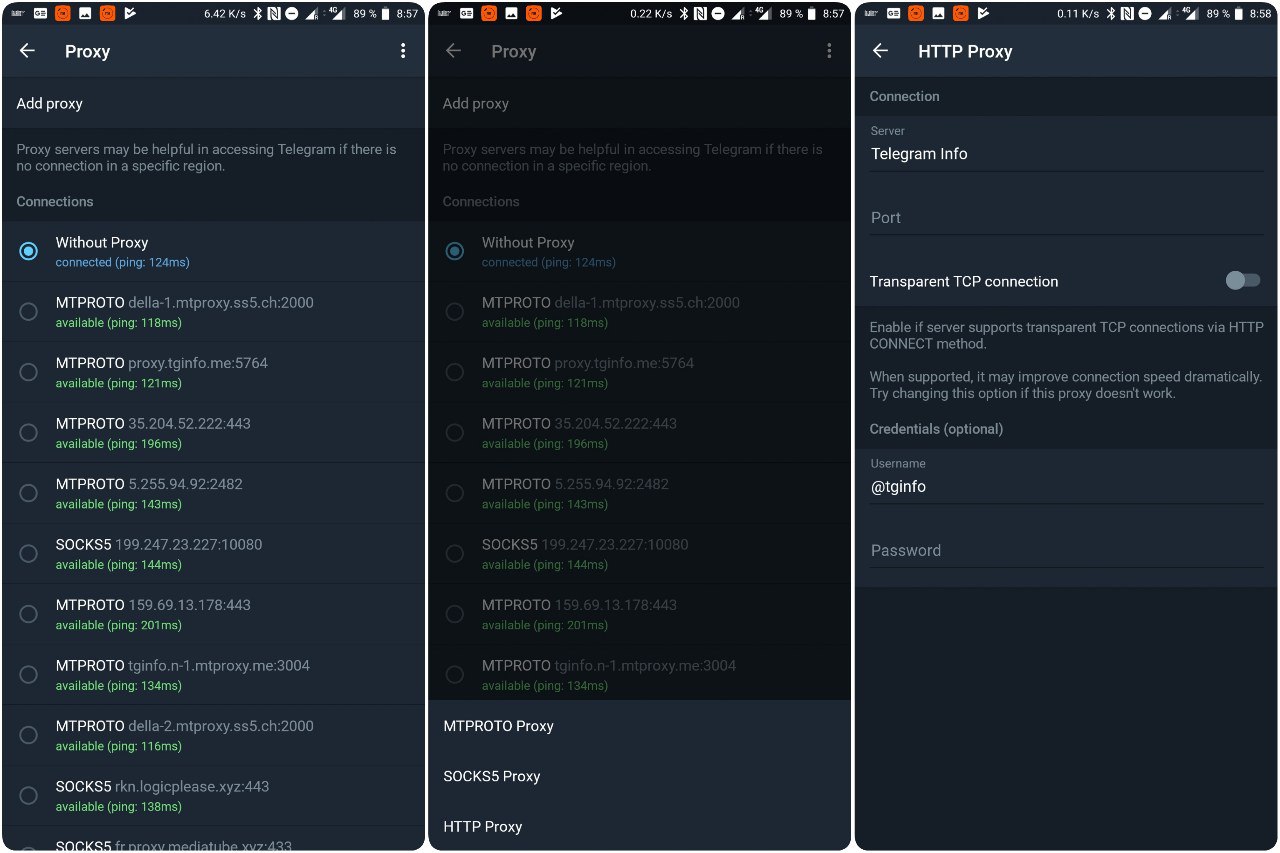The image size is (1280, 853).
Task: Select radio for SOCKS5 rkn.logicplease.xyz:443
Action: click(28, 795)
